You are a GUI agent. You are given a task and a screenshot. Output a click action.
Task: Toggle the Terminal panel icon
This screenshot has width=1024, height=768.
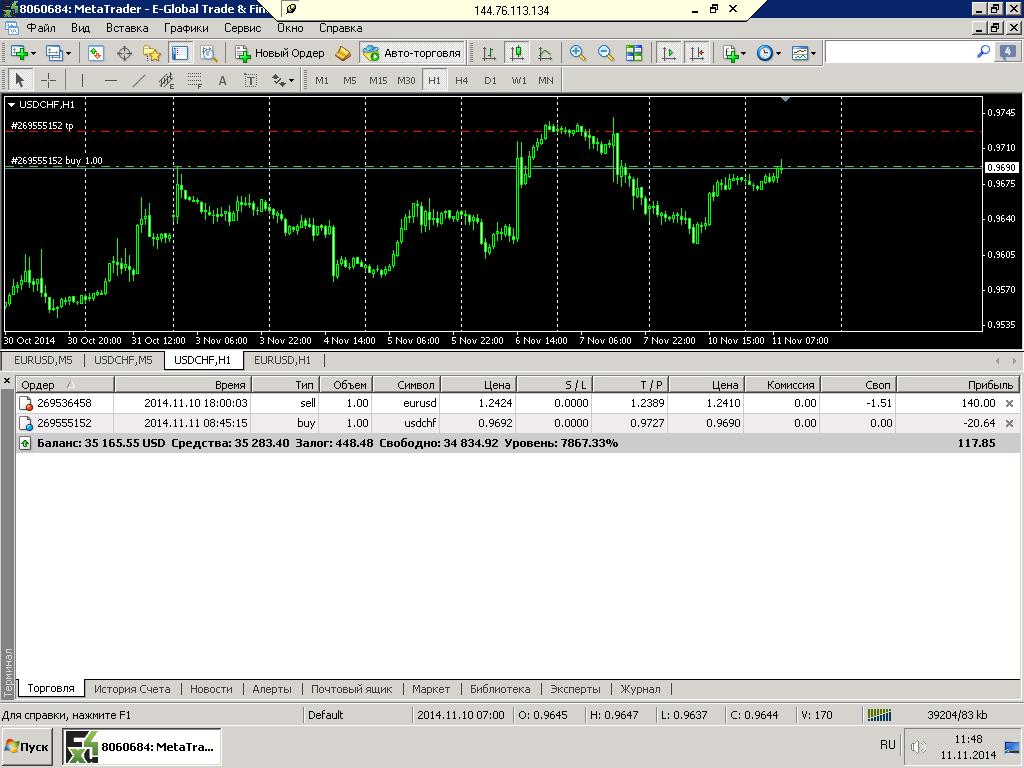[180, 53]
